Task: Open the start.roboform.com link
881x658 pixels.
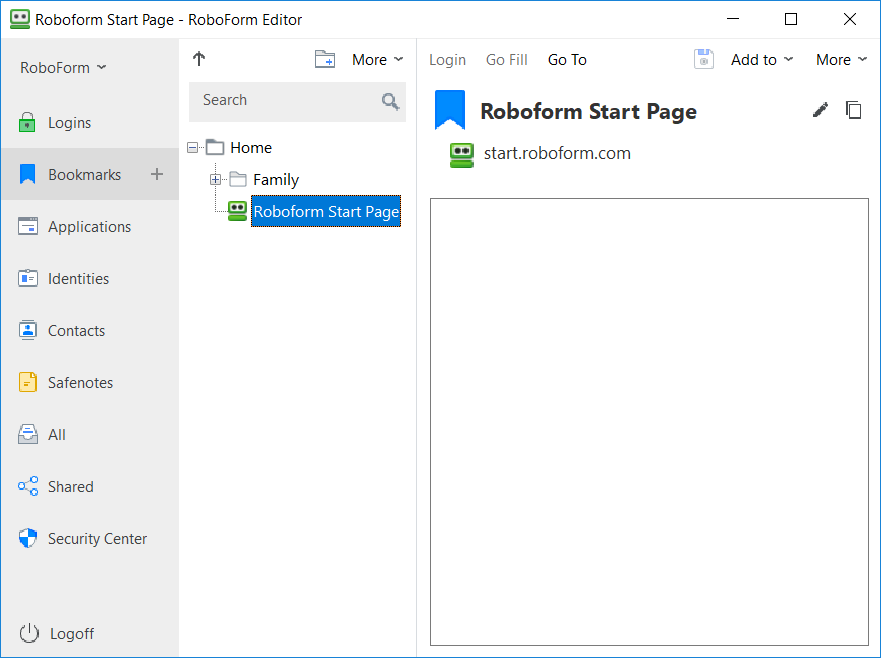Action: coord(557,153)
